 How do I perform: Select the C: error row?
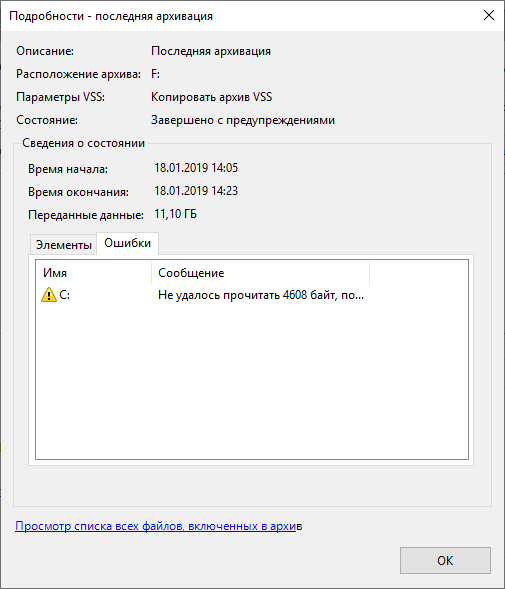point(203,295)
